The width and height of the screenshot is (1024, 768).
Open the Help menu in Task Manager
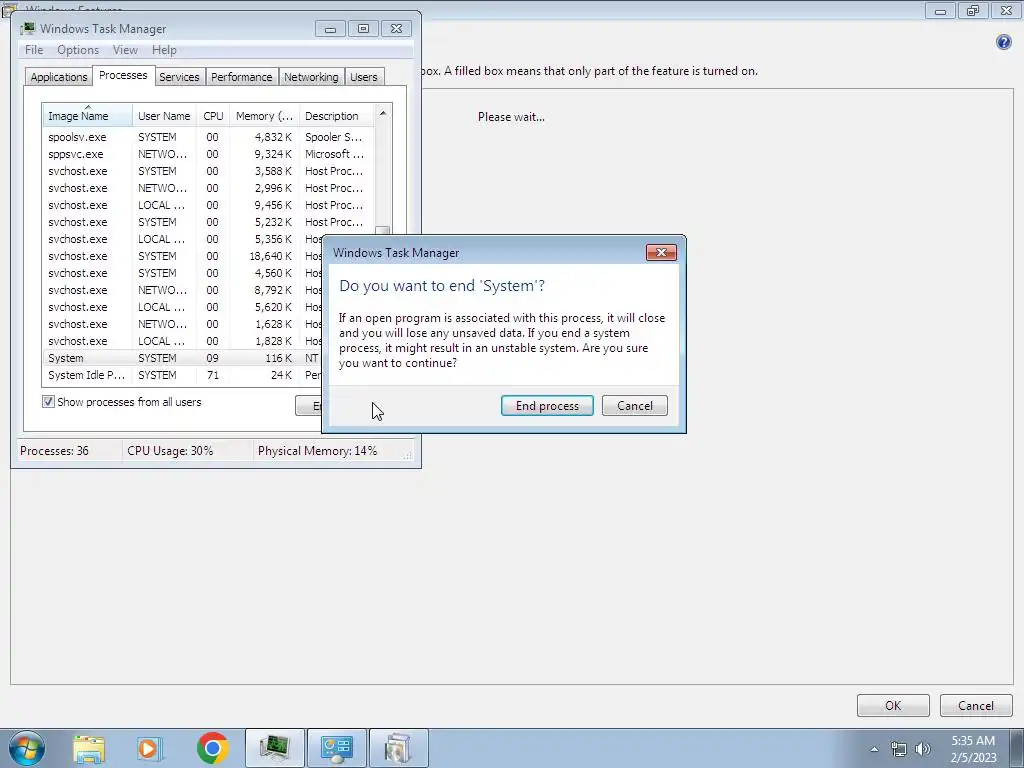click(x=164, y=50)
